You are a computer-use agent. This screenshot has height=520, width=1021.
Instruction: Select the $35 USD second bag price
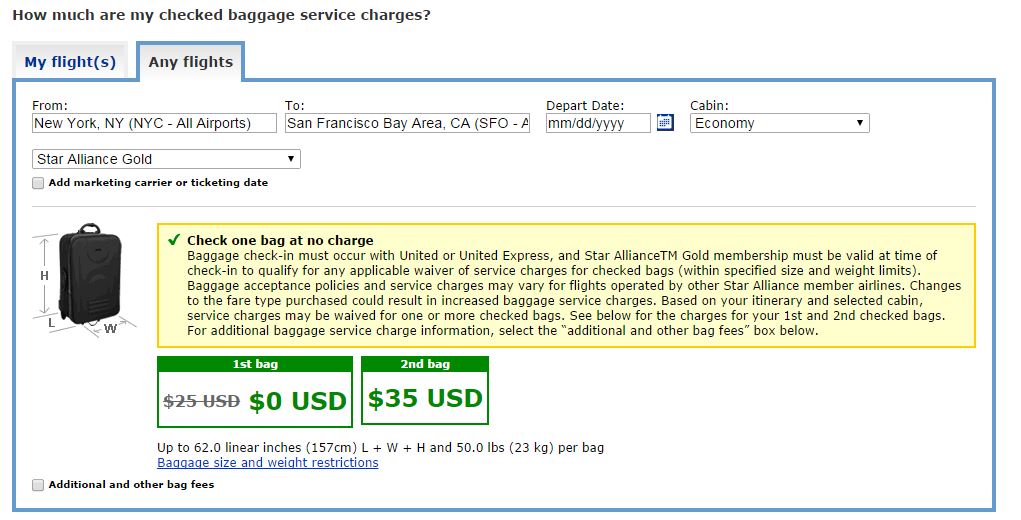425,399
